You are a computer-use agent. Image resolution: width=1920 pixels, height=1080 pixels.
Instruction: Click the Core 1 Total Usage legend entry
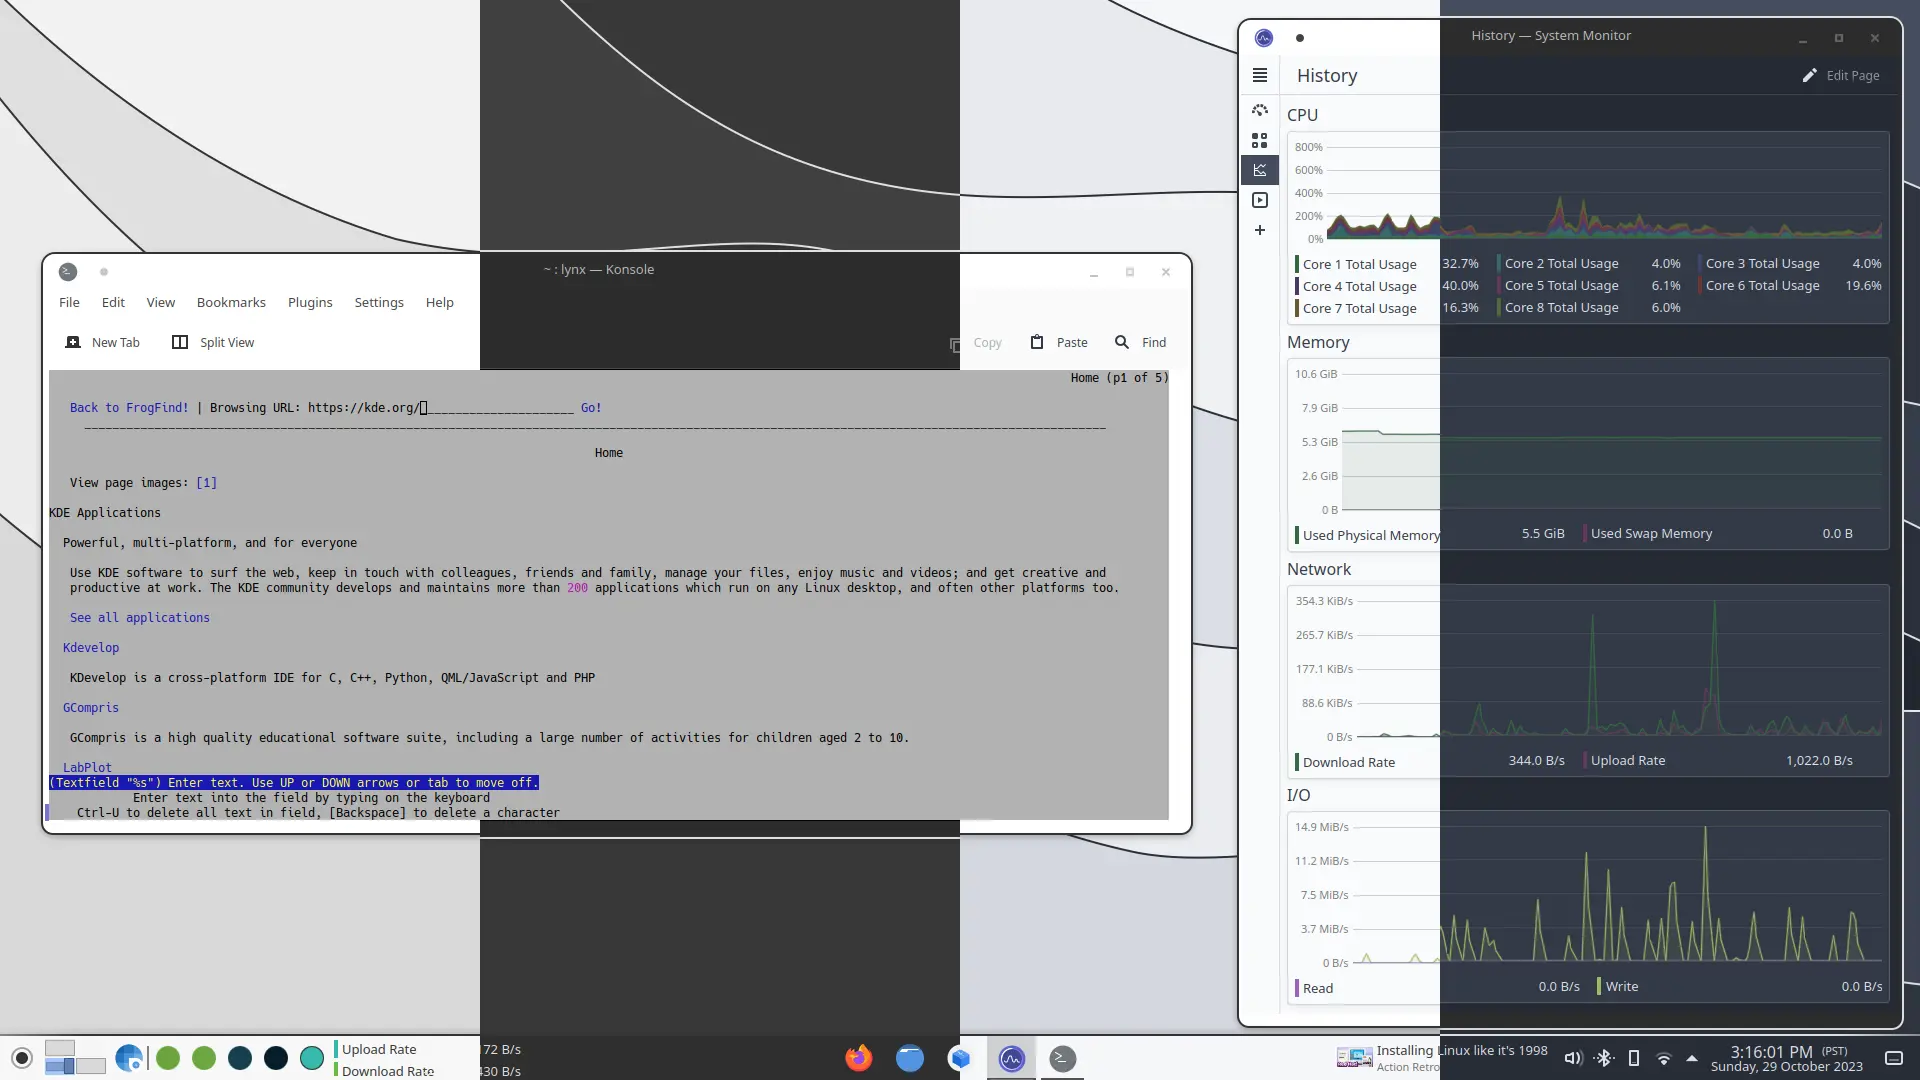click(x=1387, y=264)
